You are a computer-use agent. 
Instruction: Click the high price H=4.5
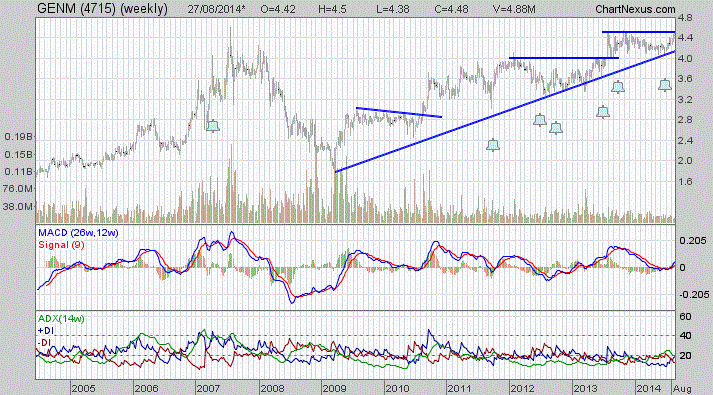click(x=332, y=9)
